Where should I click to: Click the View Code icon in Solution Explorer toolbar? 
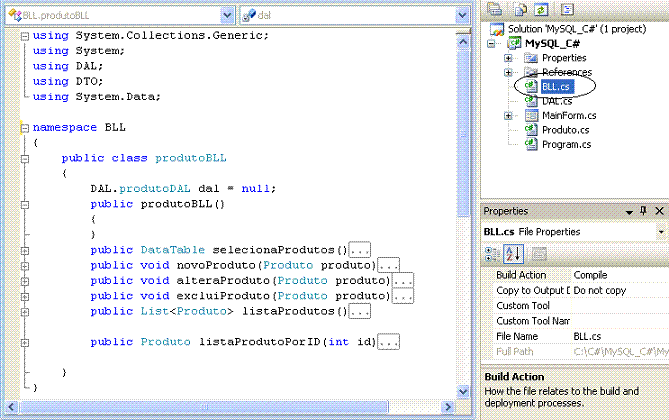click(x=567, y=9)
